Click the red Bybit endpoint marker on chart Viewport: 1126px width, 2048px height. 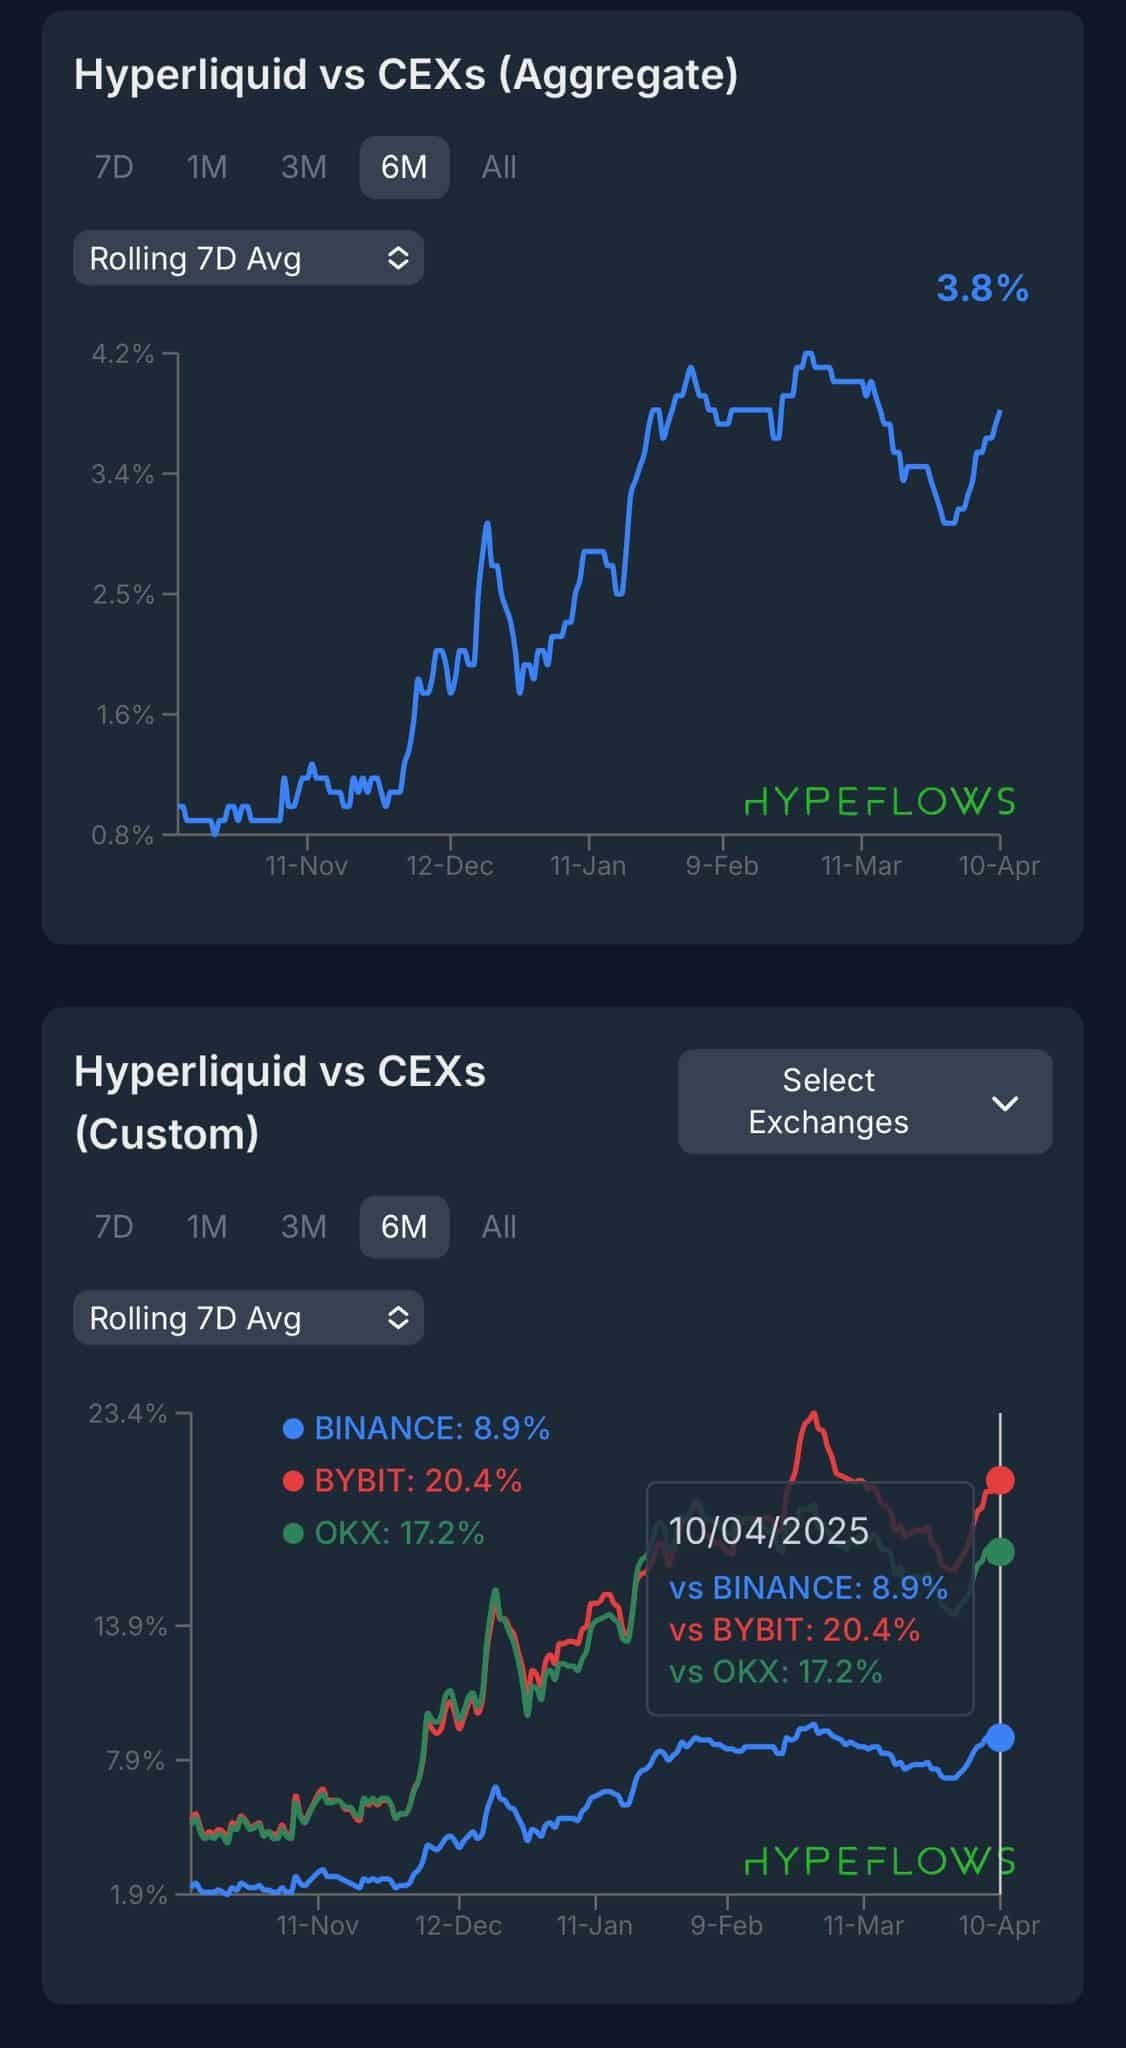pos(1000,1480)
